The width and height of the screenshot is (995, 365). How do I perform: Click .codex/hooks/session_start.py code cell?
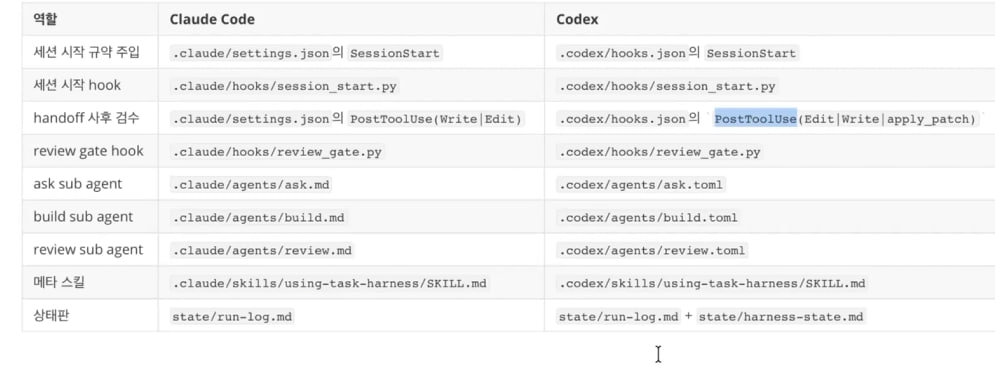(x=667, y=86)
